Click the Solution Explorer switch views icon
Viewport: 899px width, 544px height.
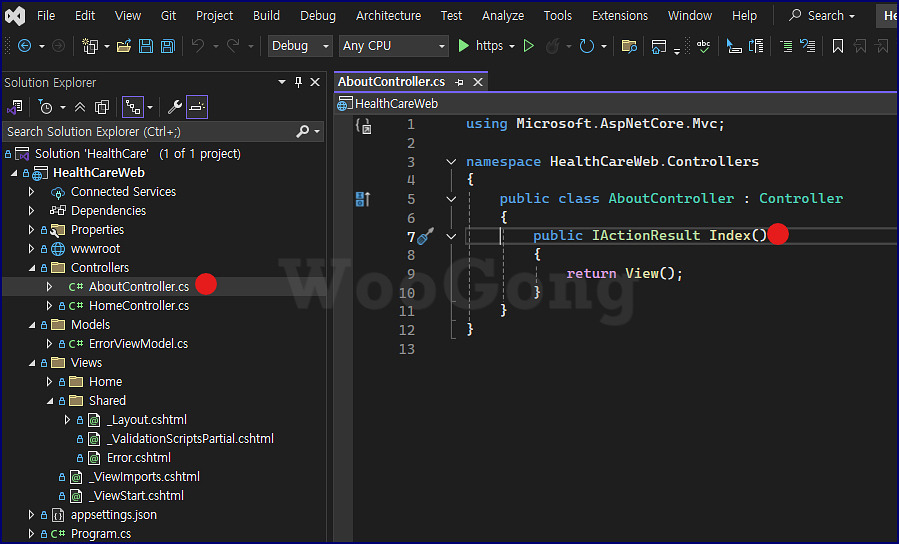click(14, 107)
